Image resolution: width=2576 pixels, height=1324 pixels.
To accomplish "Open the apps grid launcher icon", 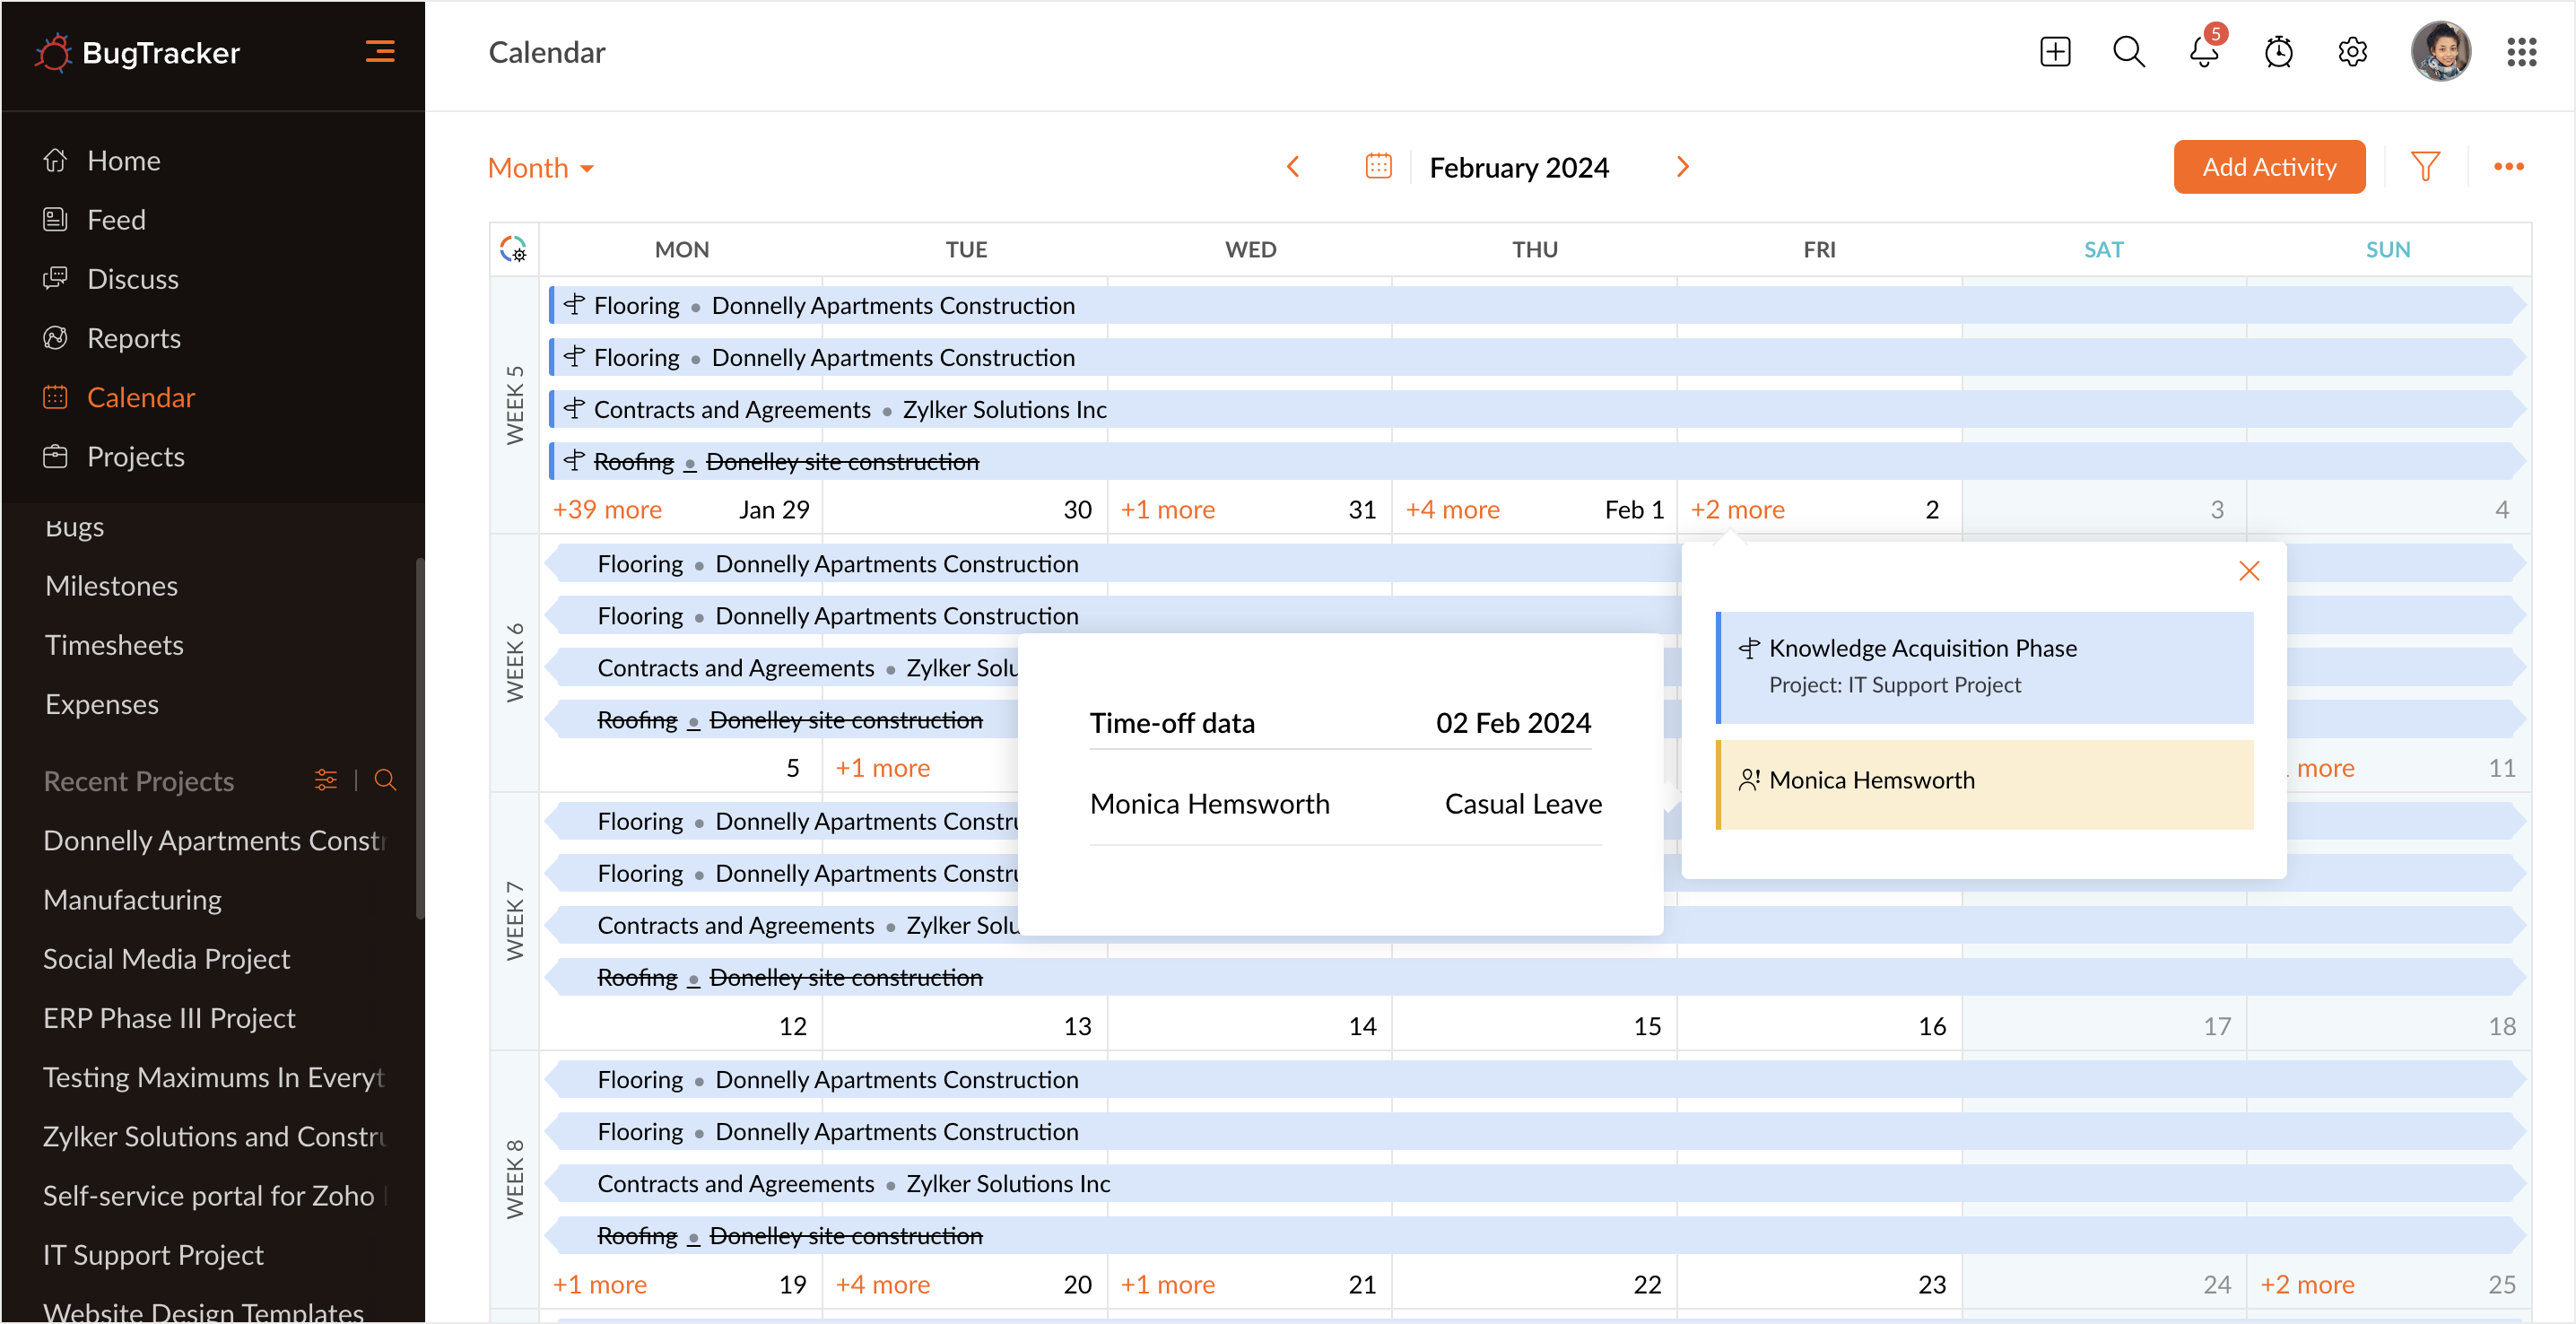I will [2521, 52].
